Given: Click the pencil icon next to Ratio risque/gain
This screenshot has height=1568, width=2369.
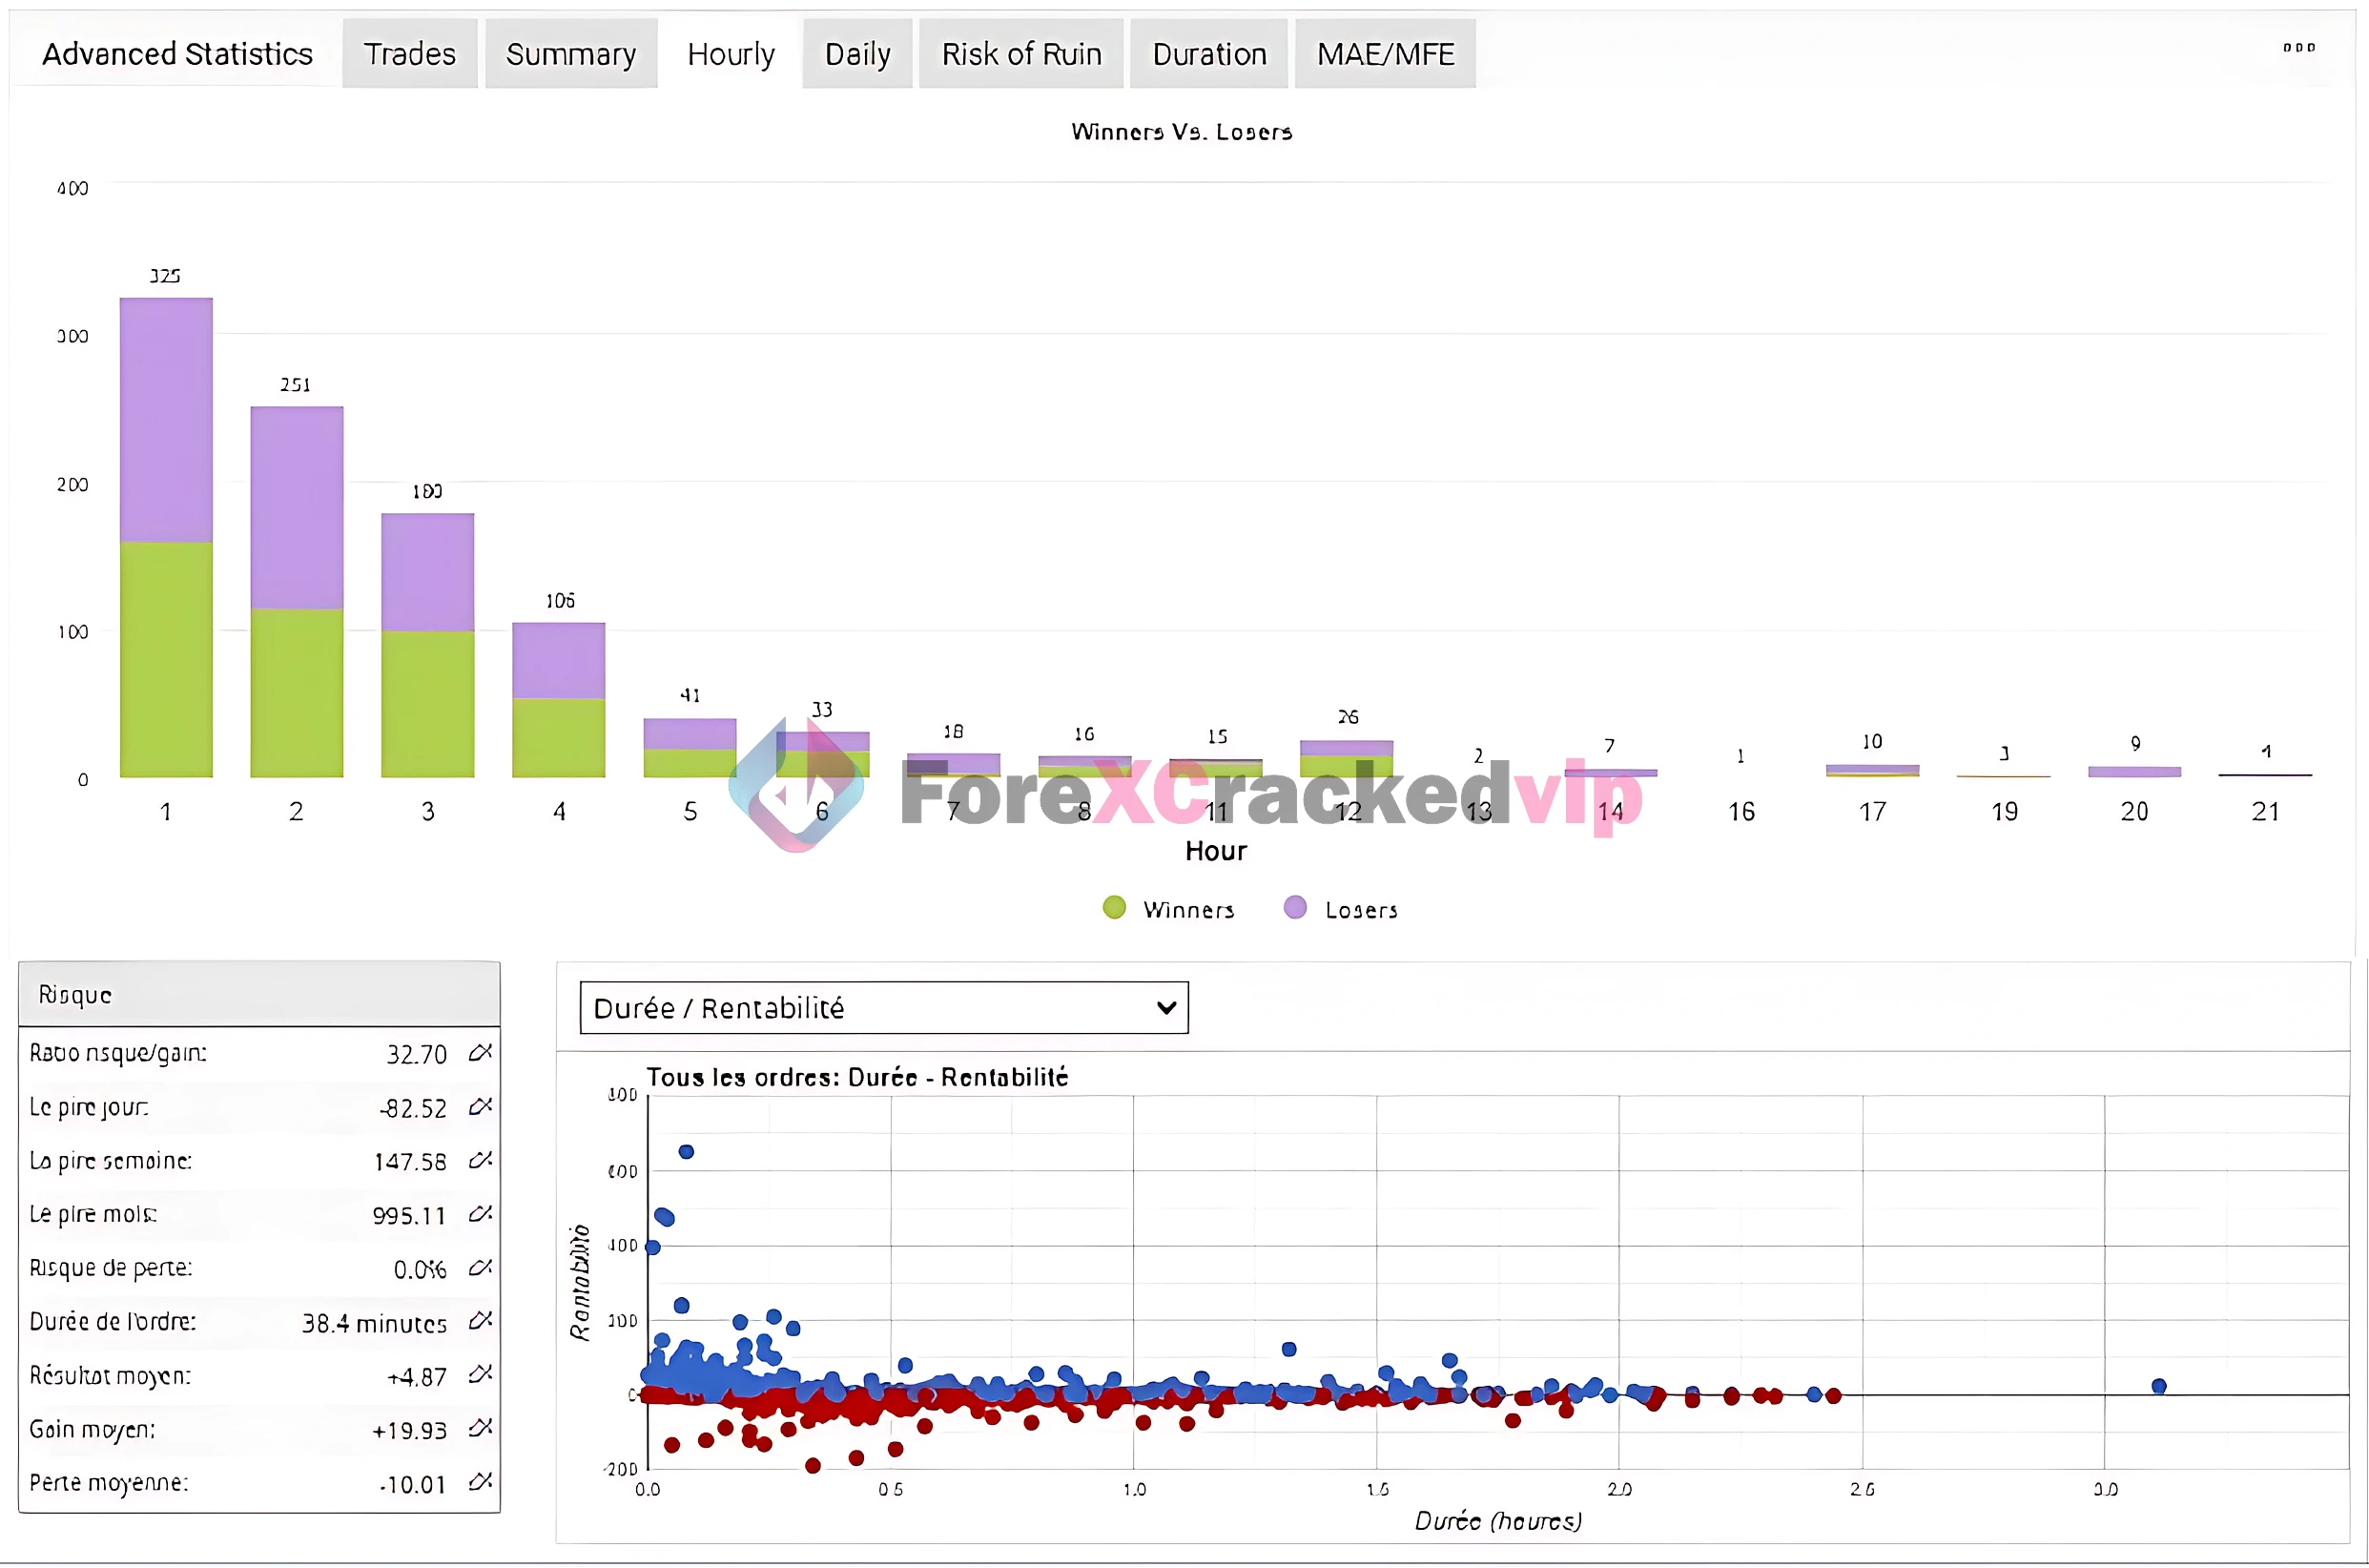Looking at the screenshot, I should click(x=480, y=1052).
